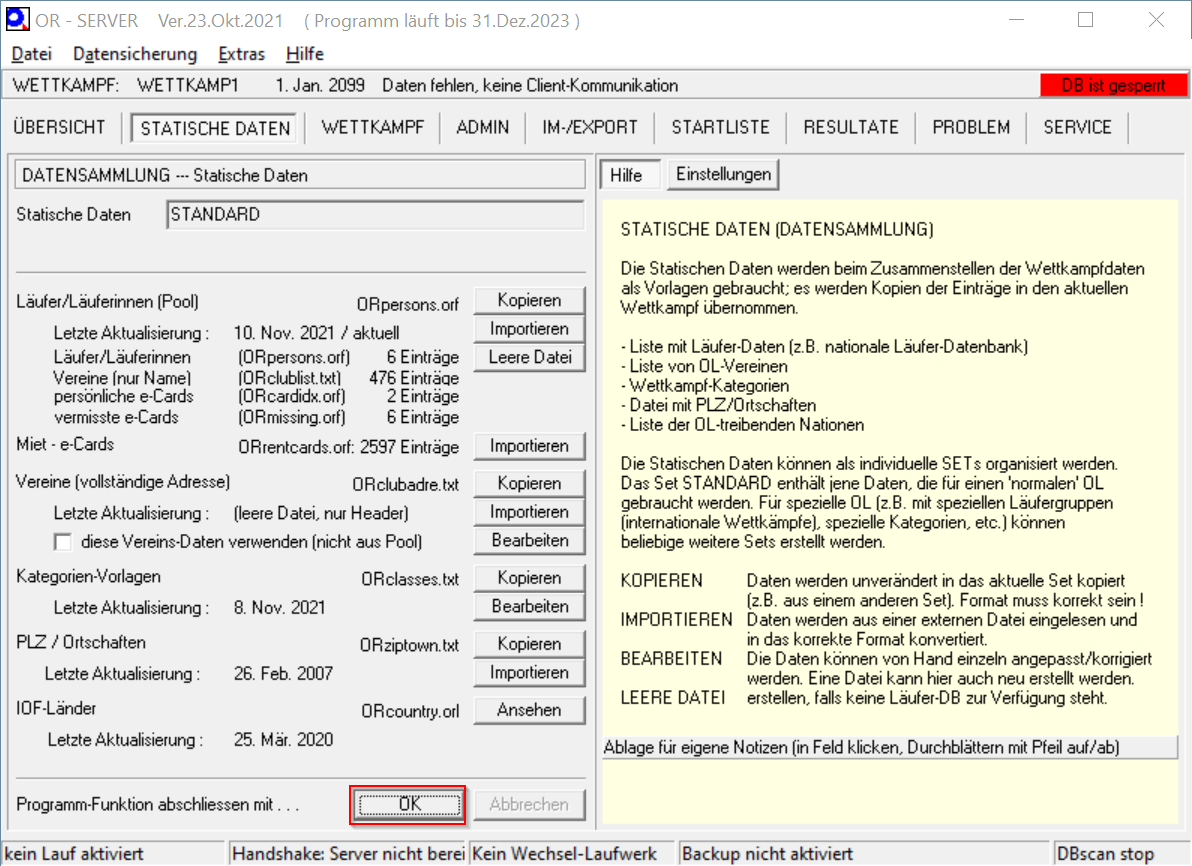Confirm with the OK button

(x=409, y=804)
